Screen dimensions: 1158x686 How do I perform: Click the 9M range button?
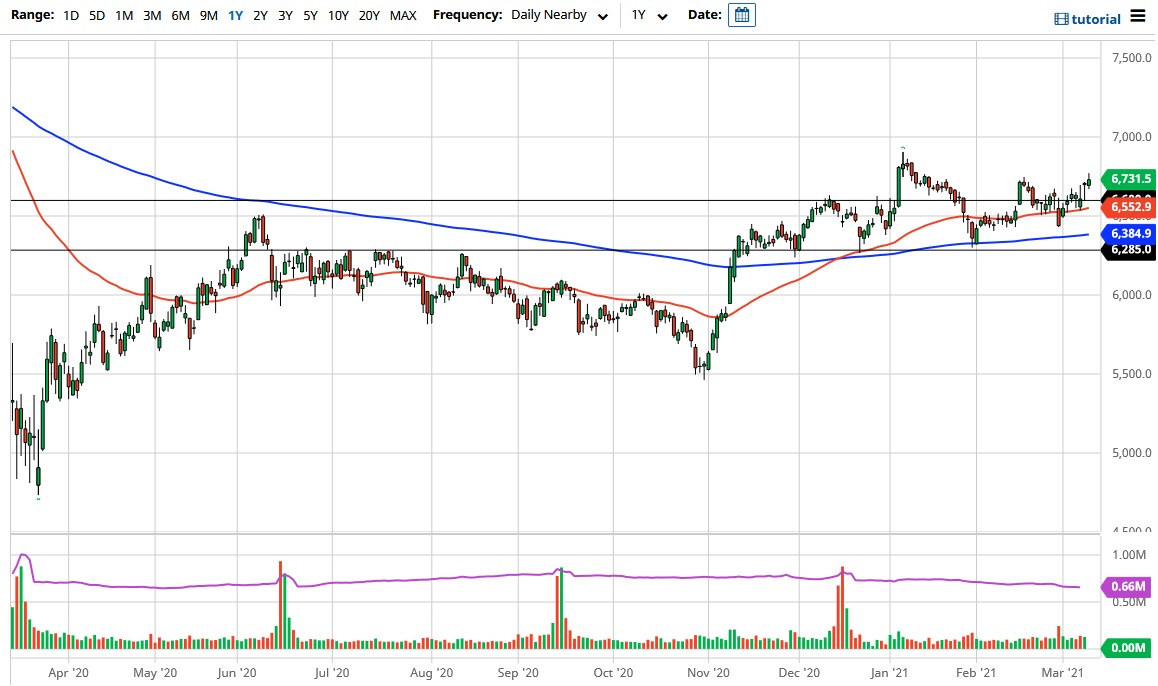[206, 15]
